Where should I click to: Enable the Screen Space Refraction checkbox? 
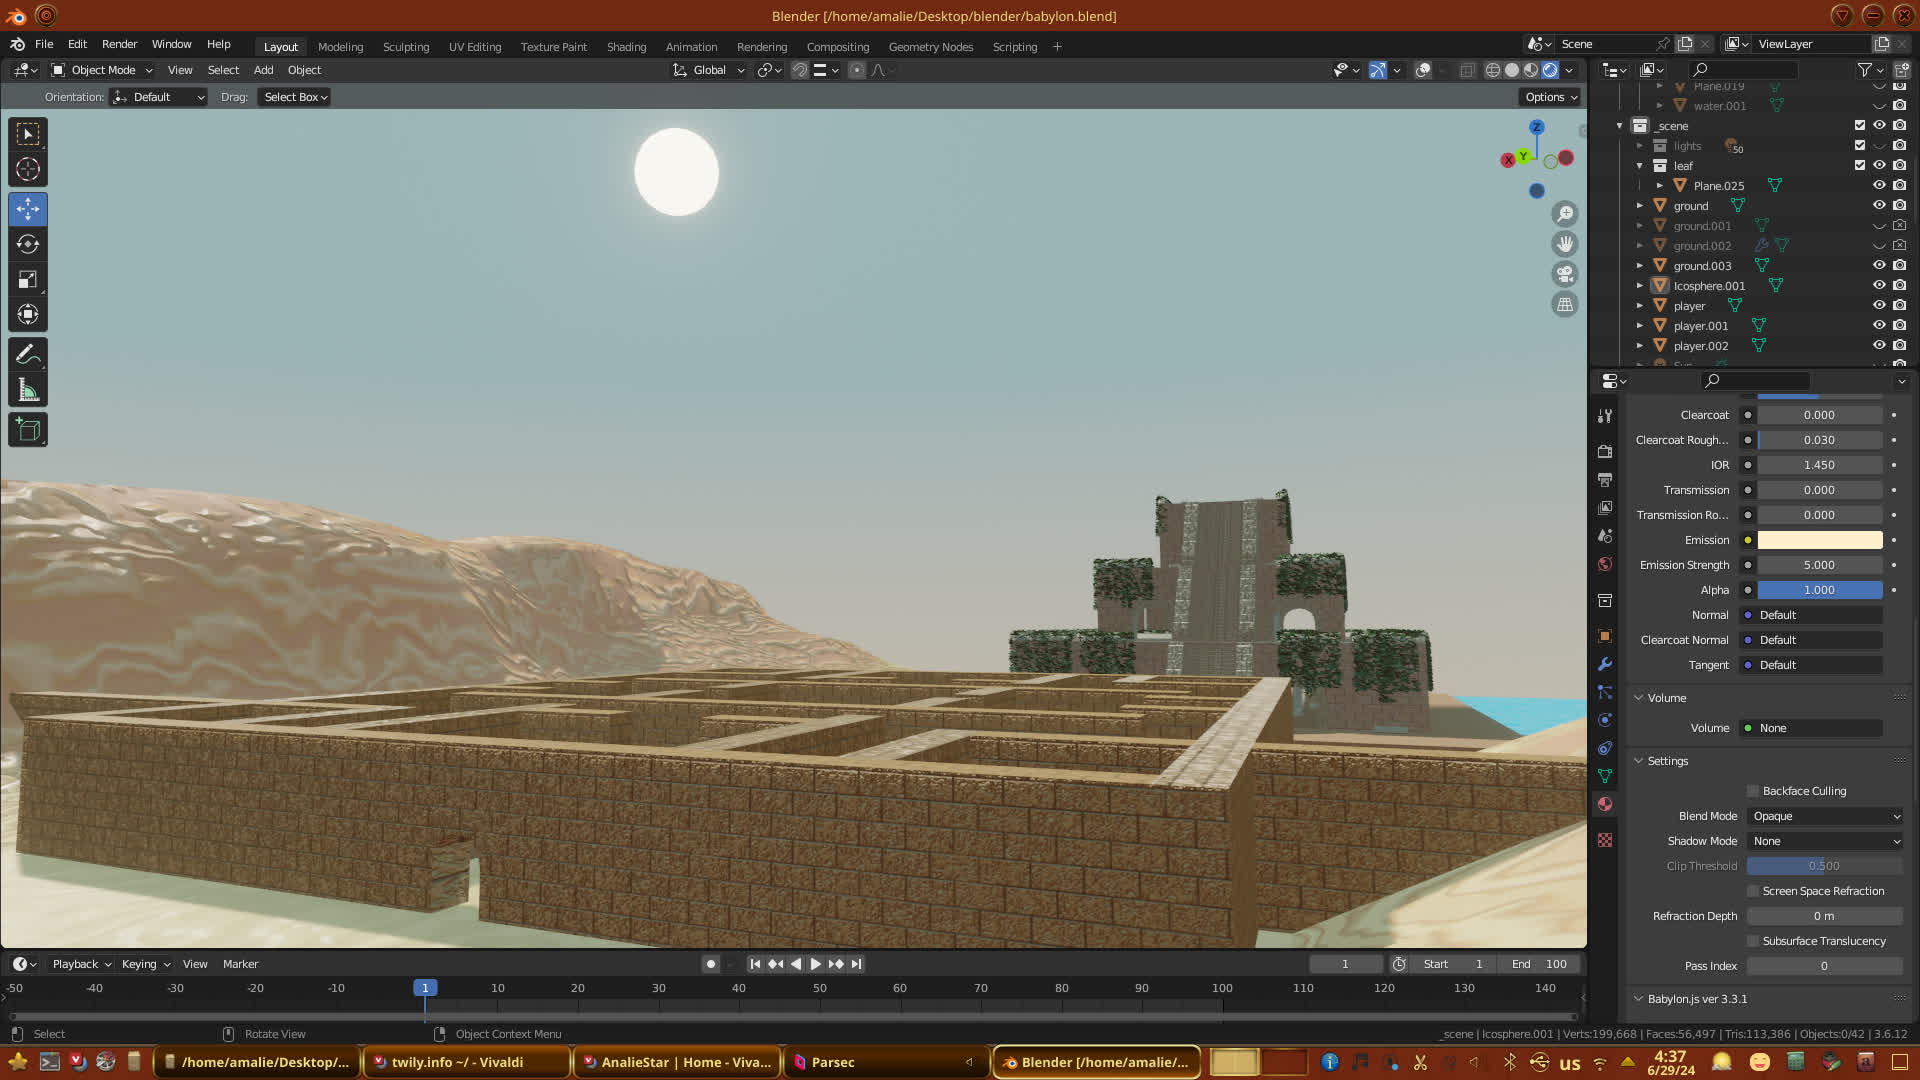click(1753, 891)
